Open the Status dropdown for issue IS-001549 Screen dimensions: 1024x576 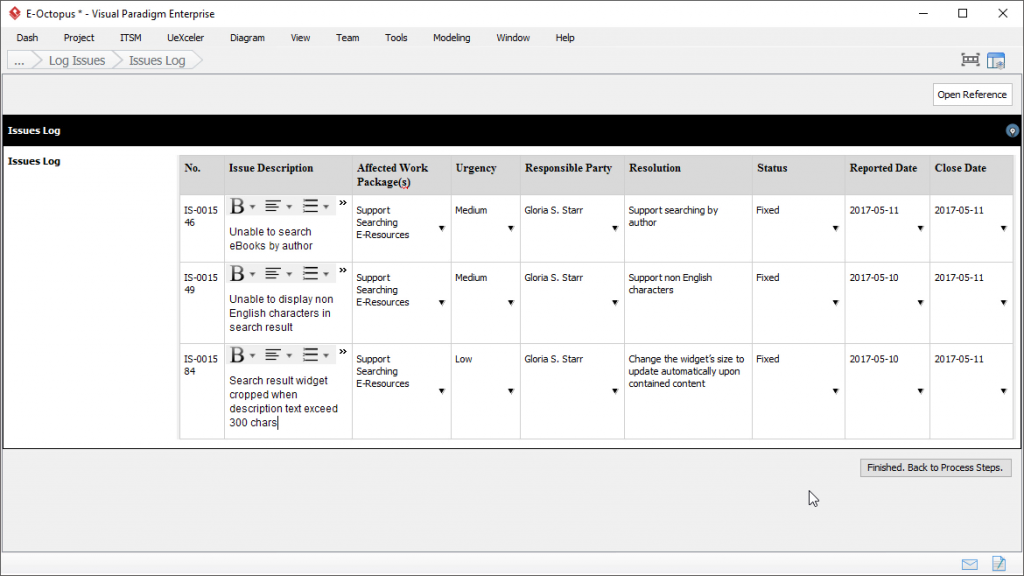(x=835, y=304)
